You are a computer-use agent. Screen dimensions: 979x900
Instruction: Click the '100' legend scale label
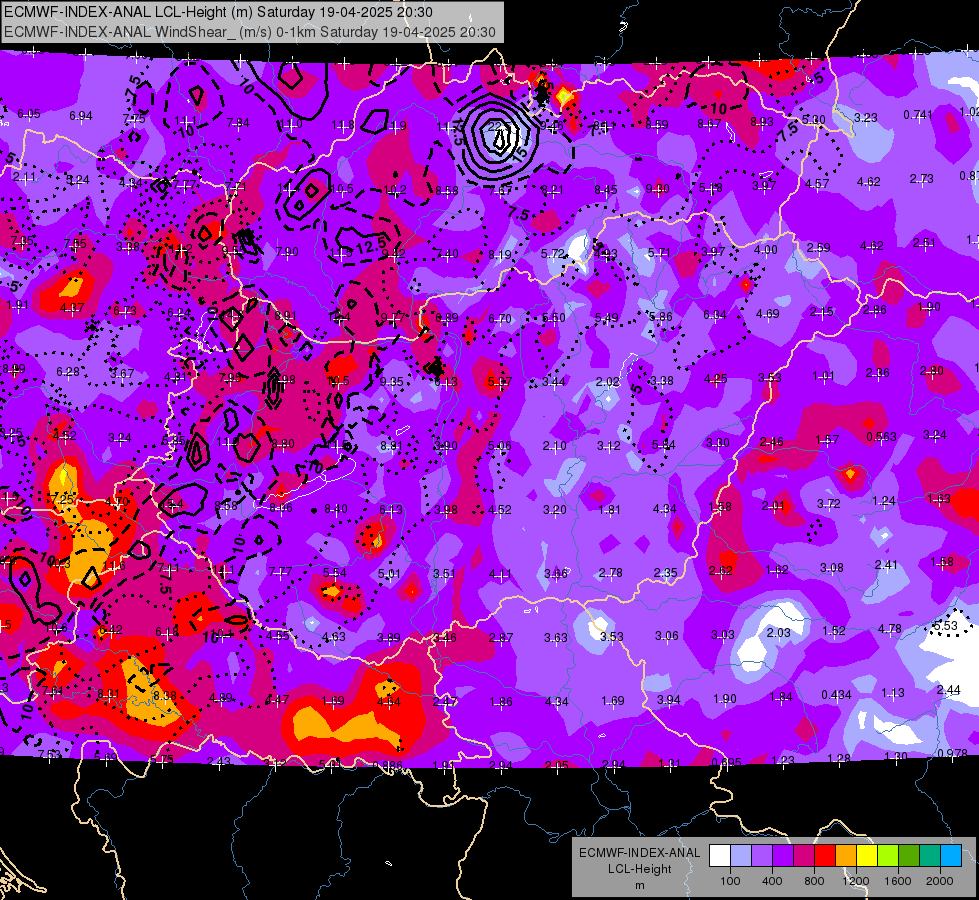point(730,881)
